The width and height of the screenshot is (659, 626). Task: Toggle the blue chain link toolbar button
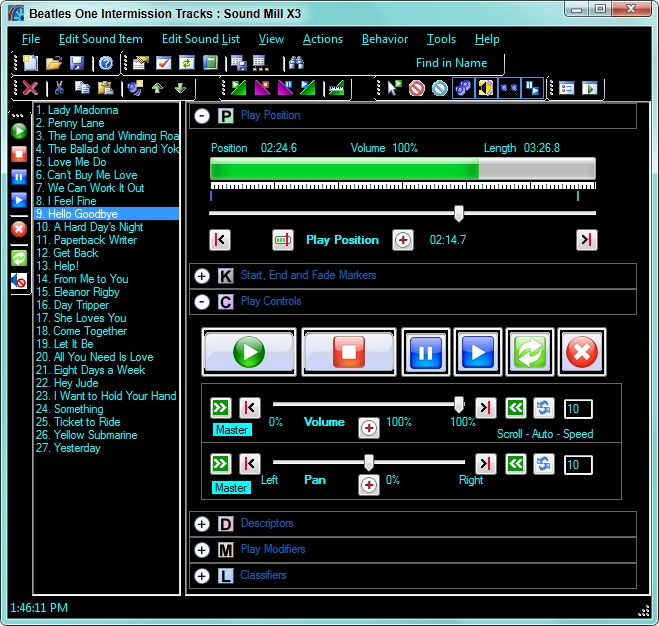tap(463, 88)
